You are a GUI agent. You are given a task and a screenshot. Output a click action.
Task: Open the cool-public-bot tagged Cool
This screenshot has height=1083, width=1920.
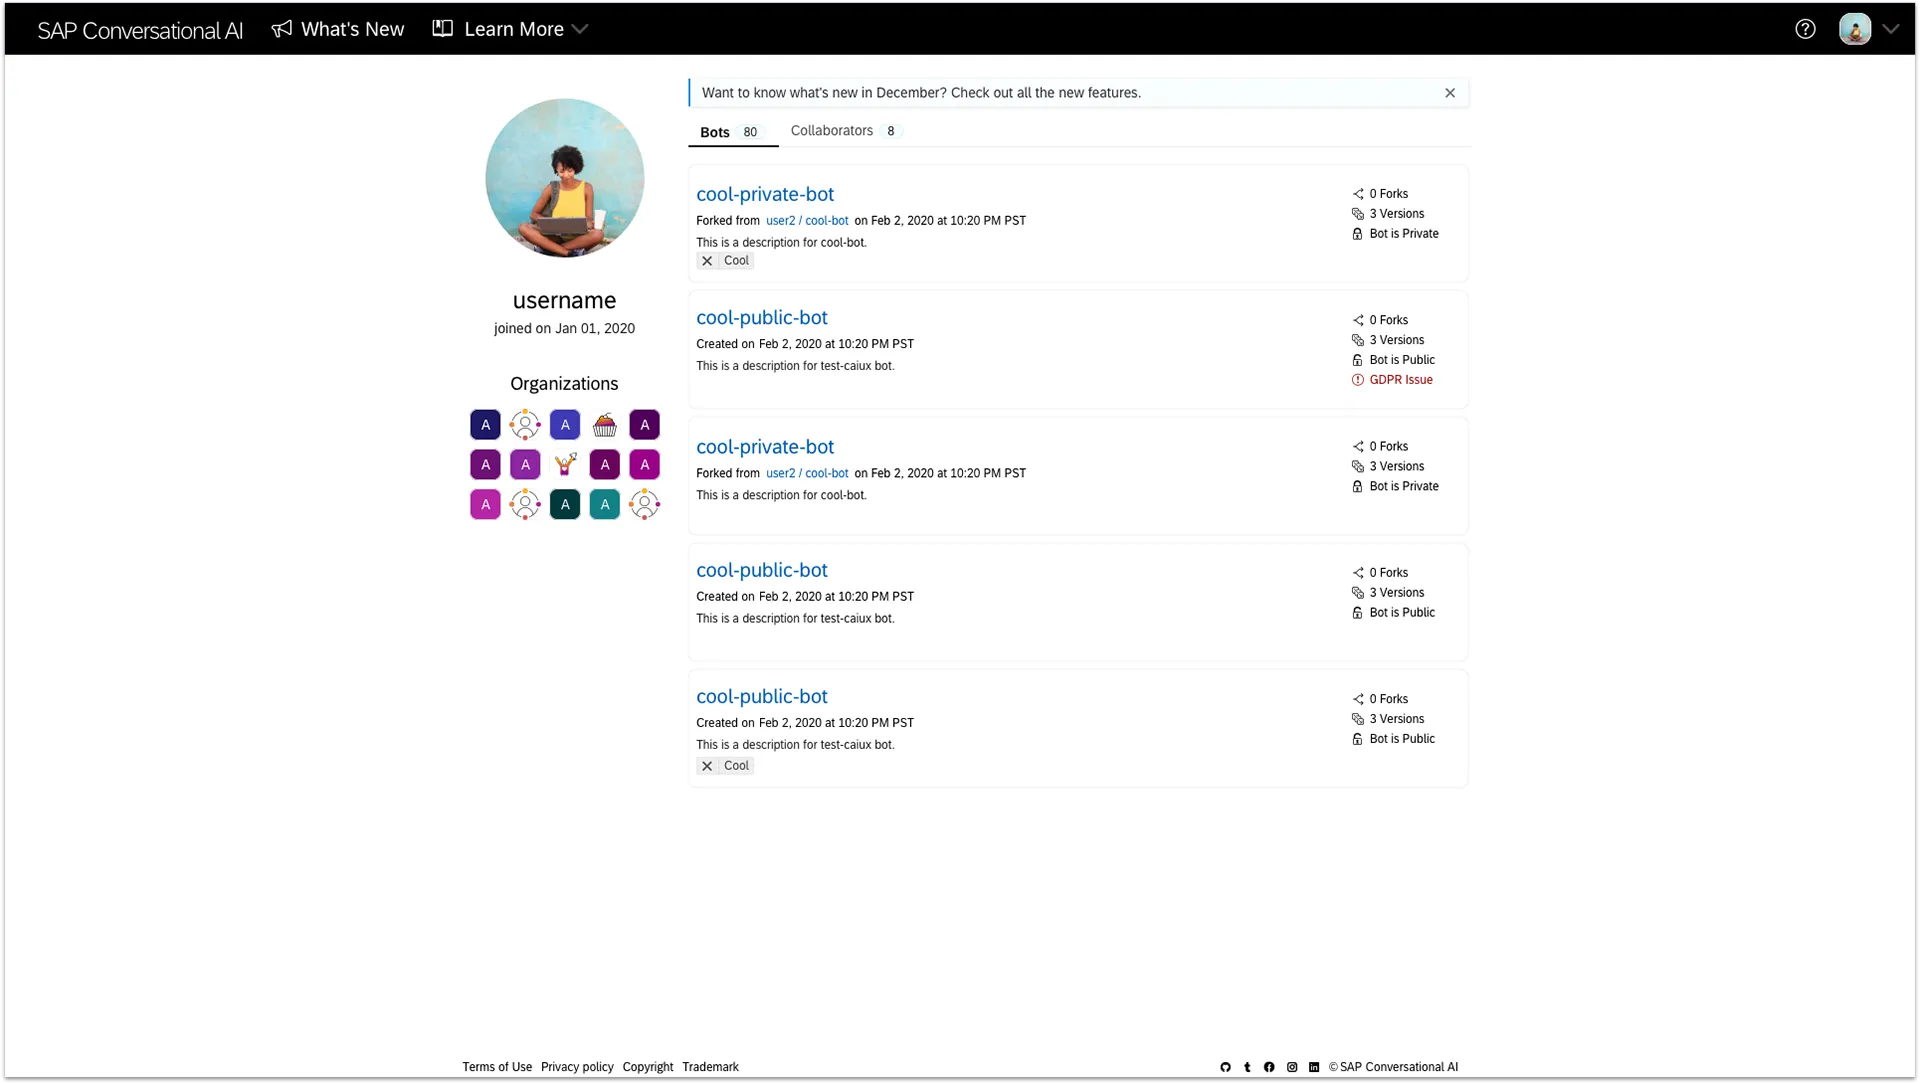[x=762, y=696]
